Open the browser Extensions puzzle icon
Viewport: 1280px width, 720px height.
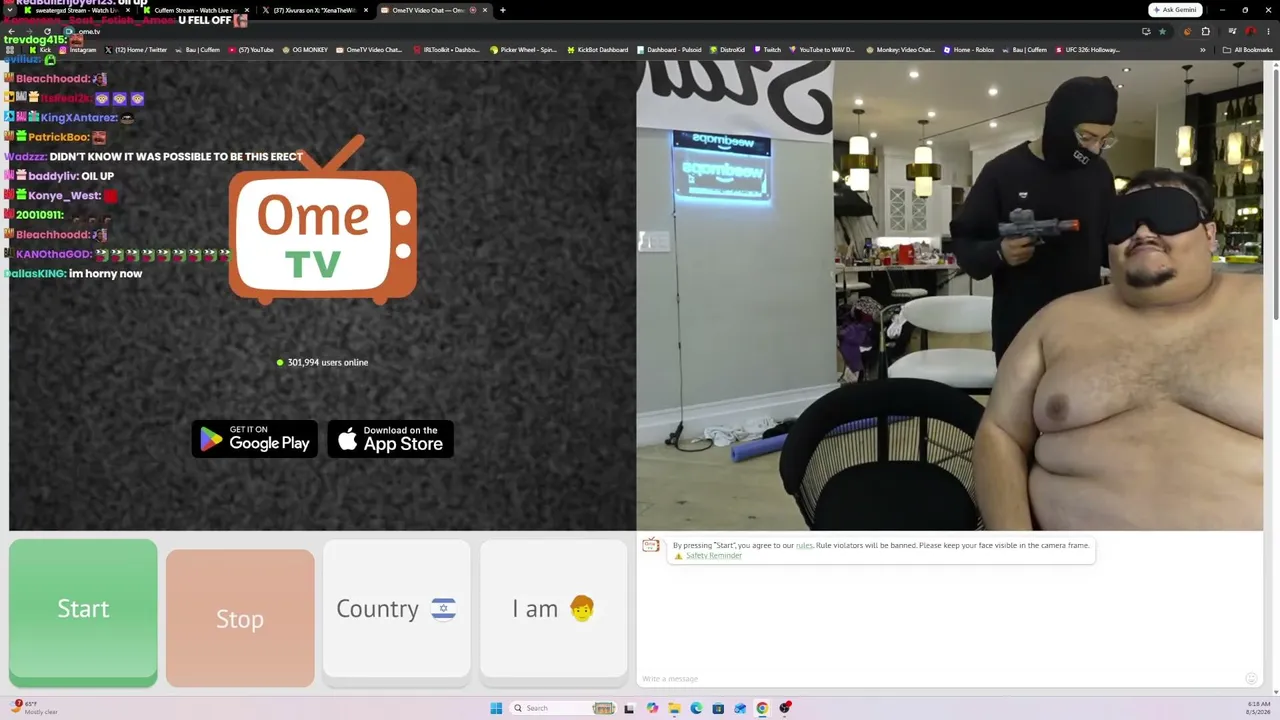click(x=1206, y=31)
